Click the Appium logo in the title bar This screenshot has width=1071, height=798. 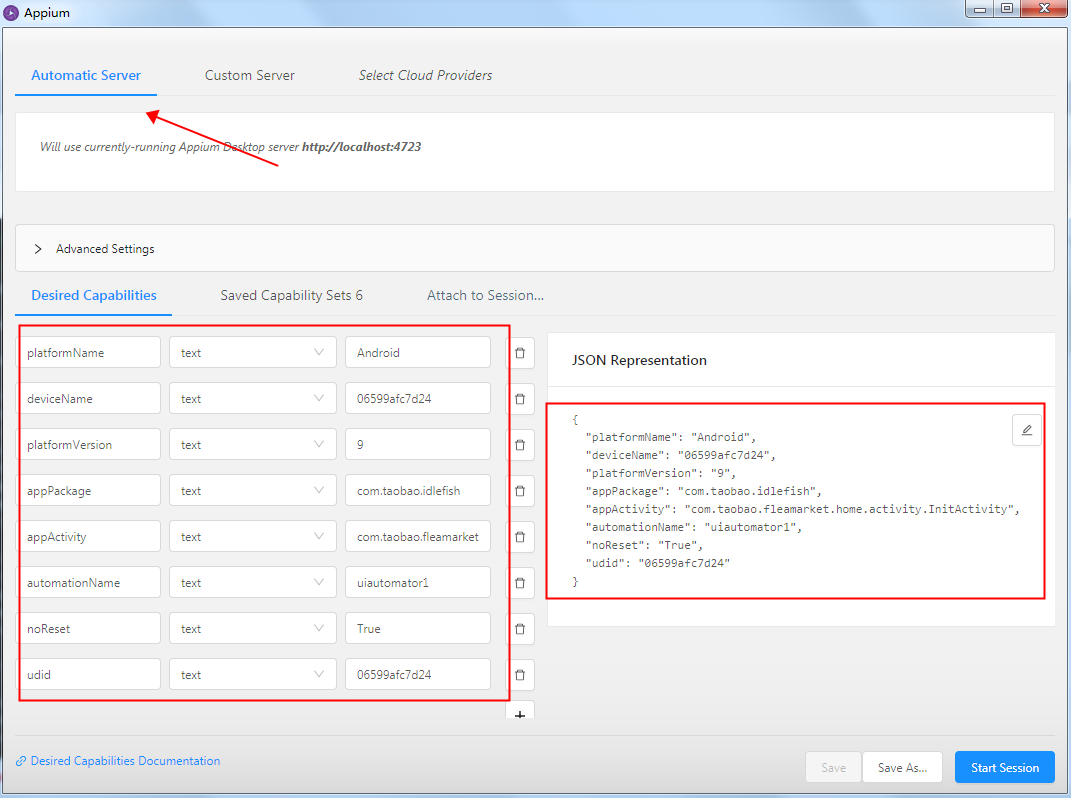point(11,12)
